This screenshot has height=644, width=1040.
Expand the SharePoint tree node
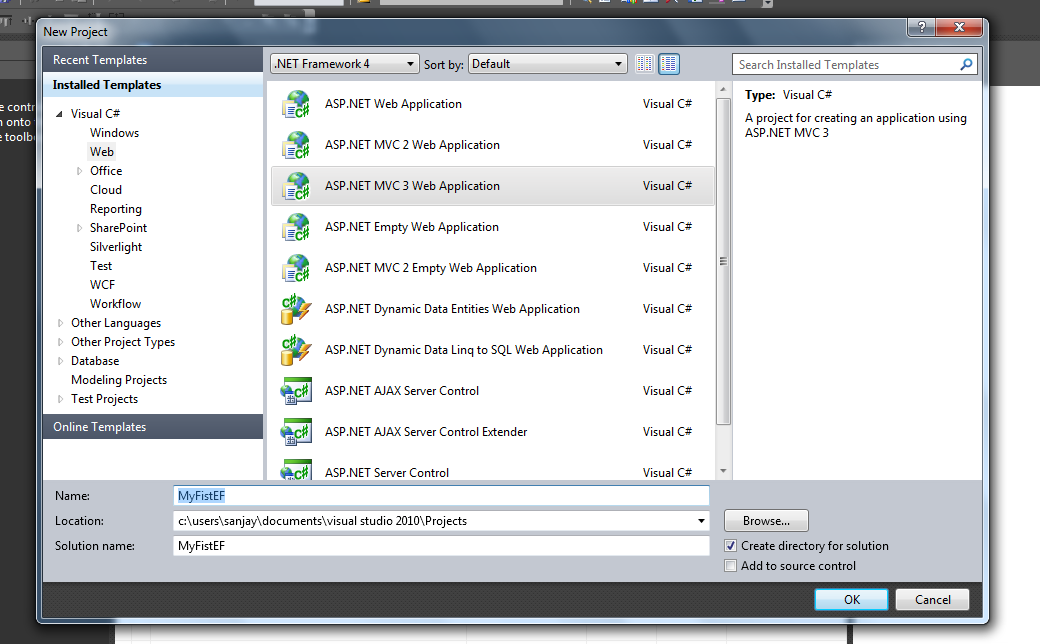[80, 228]
